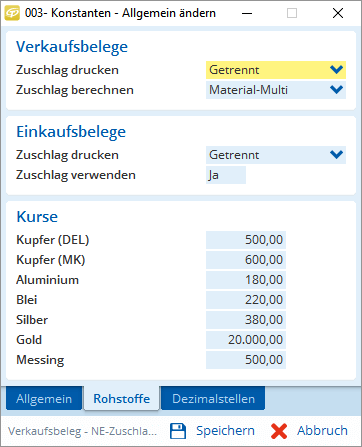Viewport: 362px width, 447px height.
Task: Click the Aluminium rate field
Action: (x=246, y=280)
